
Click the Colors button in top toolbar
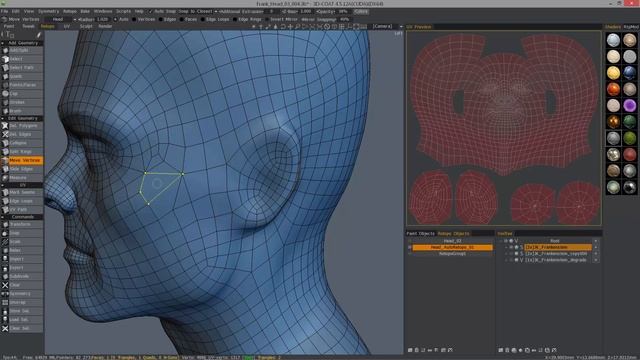point(361,11)
